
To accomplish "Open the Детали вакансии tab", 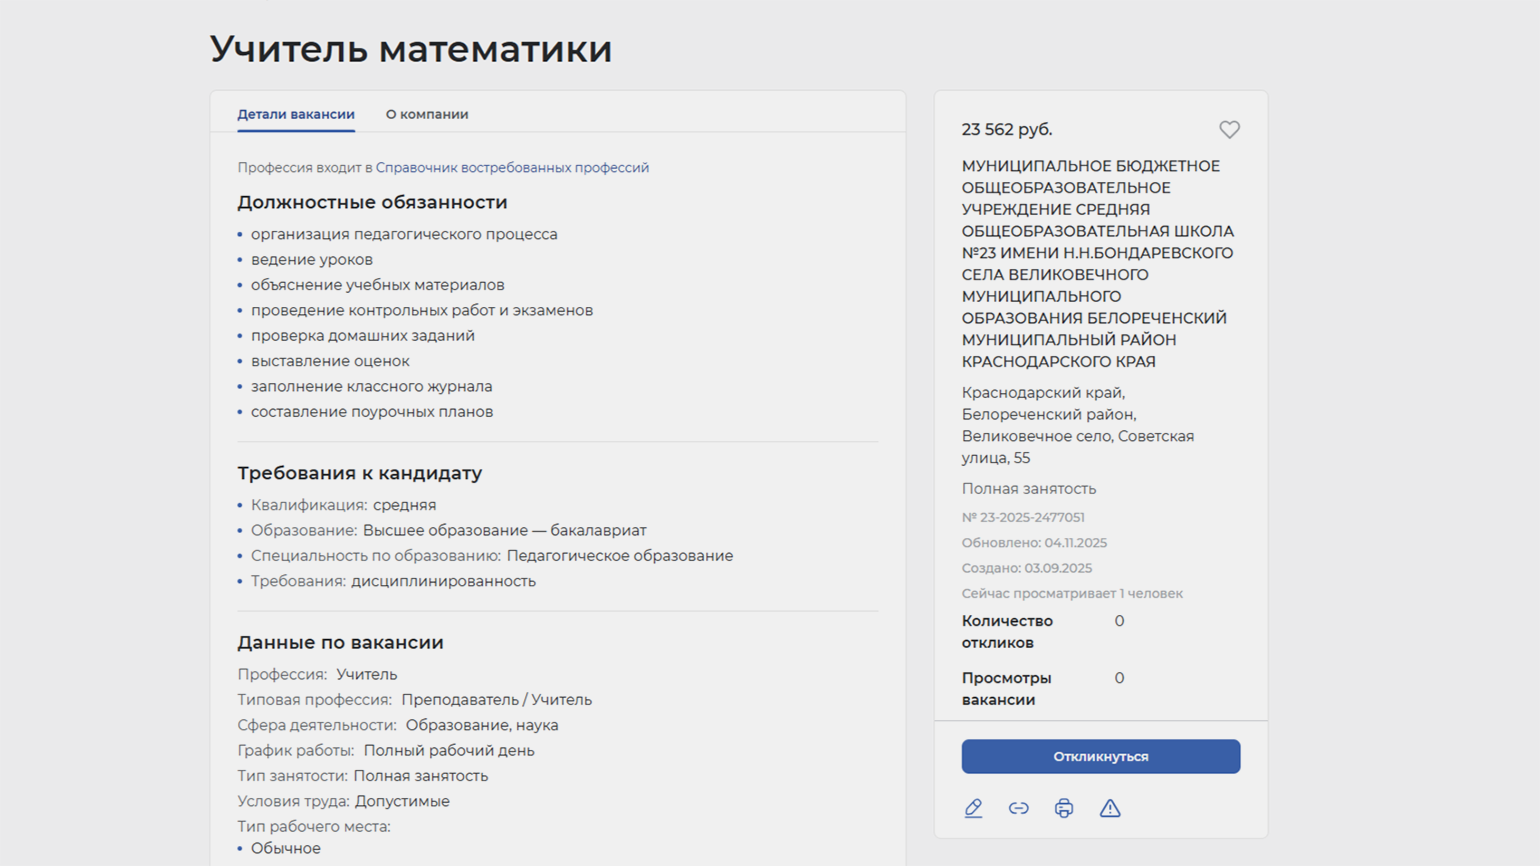I will [296, 114].
